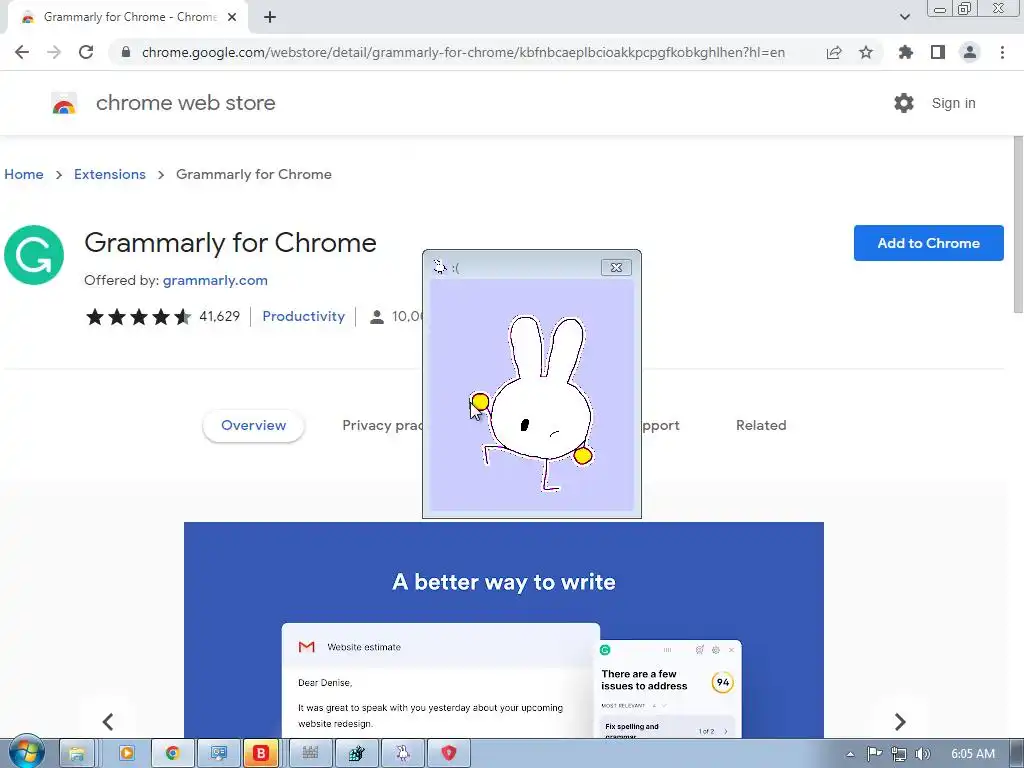Image resolution: width=1024 pixels, height=768 pixels.
Task: Close the bunny popup window
Action: (616, 267)
